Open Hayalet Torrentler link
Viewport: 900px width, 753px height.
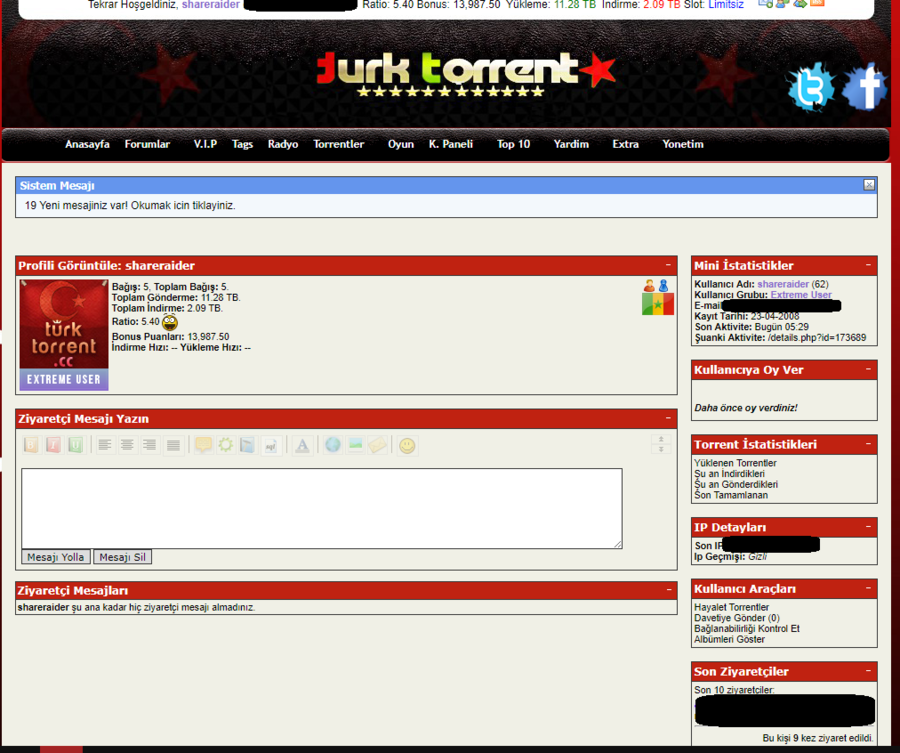[x=731, y=607]
